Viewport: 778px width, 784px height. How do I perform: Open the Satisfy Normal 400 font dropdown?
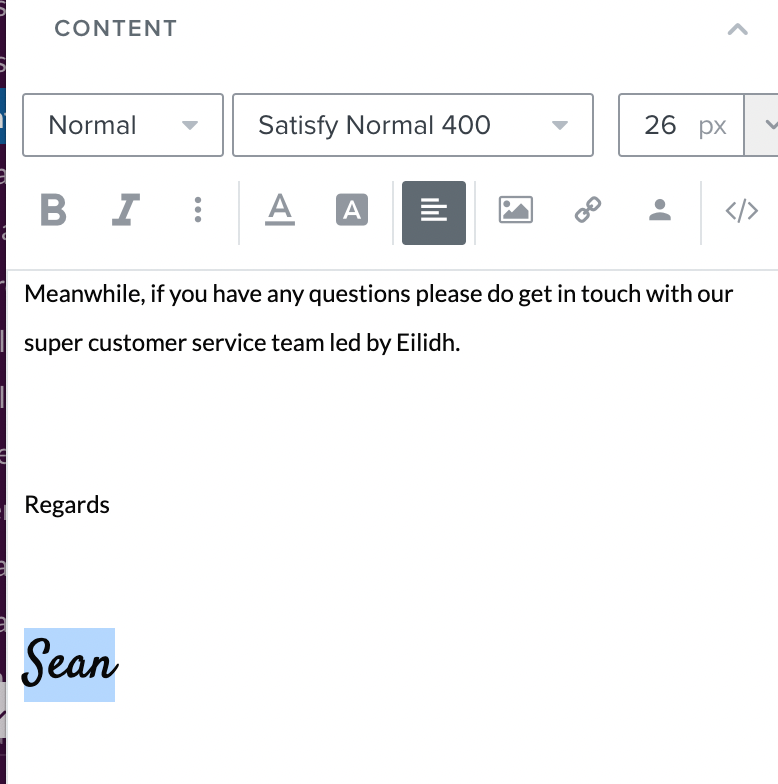coord(413,125)
